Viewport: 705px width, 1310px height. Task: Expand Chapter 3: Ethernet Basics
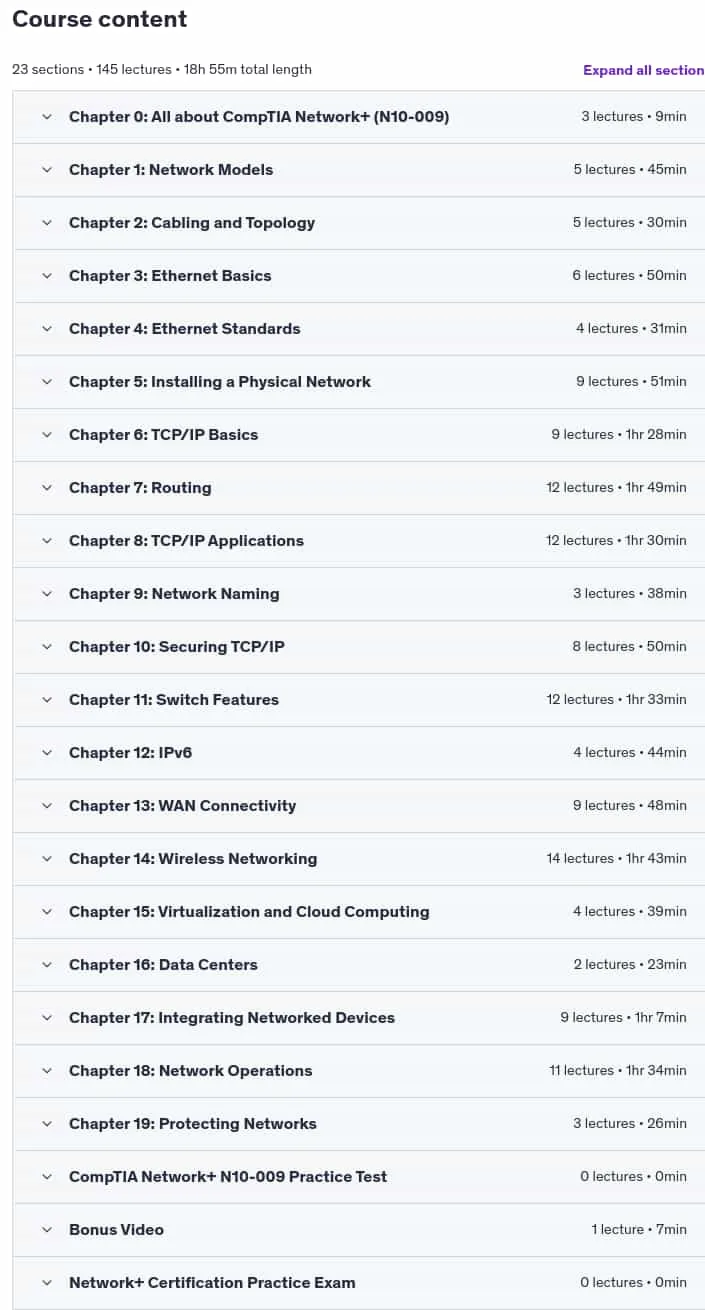(358, 276)
